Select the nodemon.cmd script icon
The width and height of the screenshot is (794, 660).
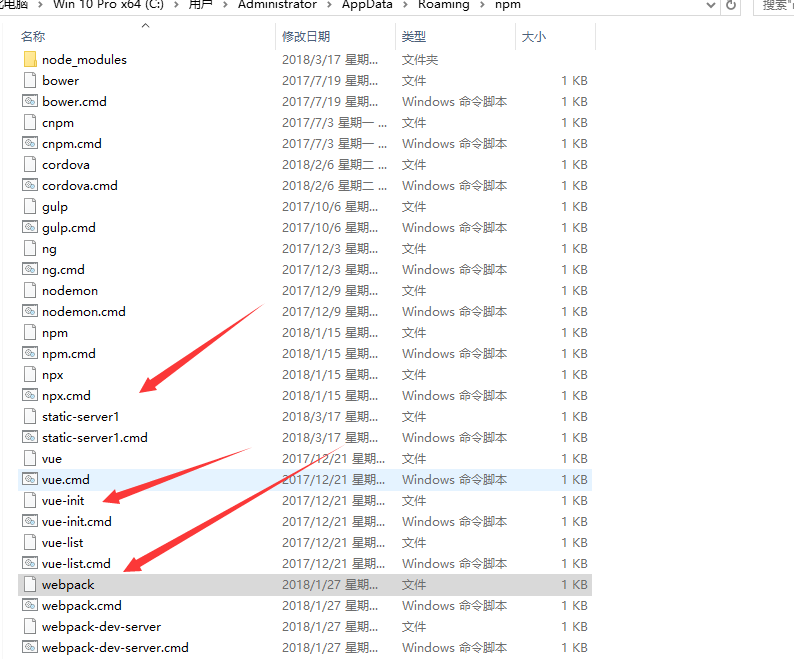click(30, 312)
